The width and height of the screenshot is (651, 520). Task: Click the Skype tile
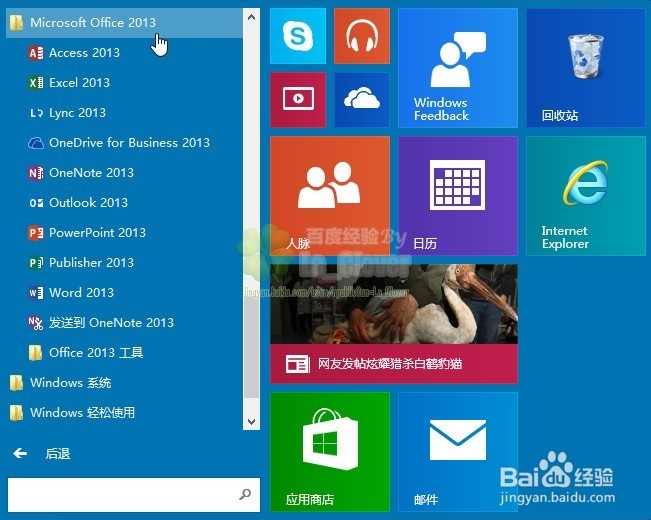pyautogui.click(x=298, y=36)
